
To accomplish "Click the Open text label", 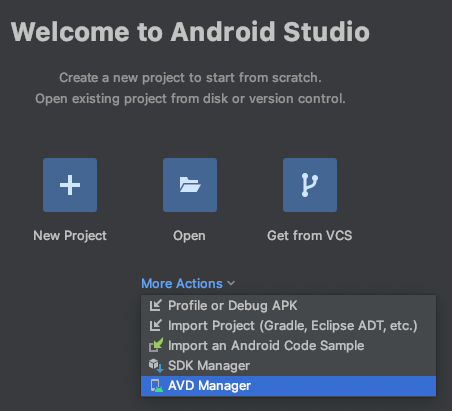I will pyautogui.click(x=189, y=236).
